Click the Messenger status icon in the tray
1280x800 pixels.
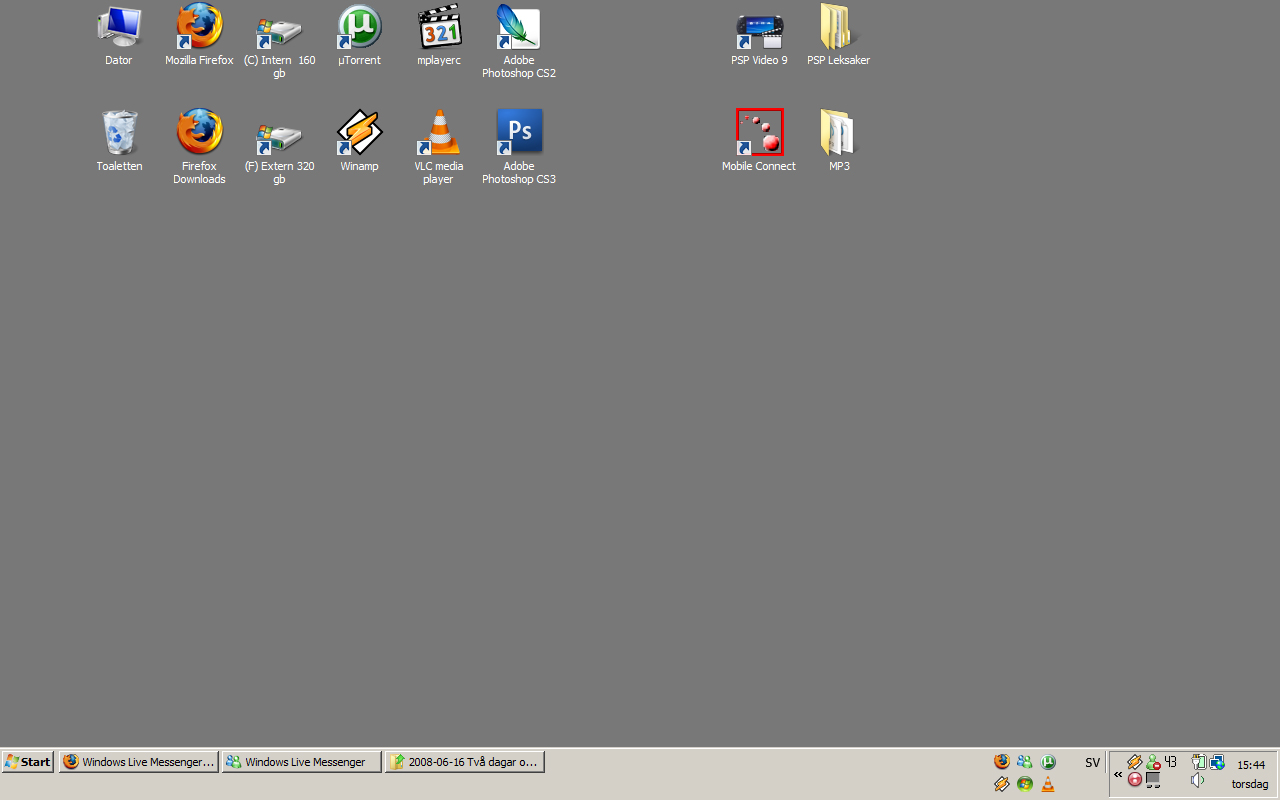pos(1153,762)
